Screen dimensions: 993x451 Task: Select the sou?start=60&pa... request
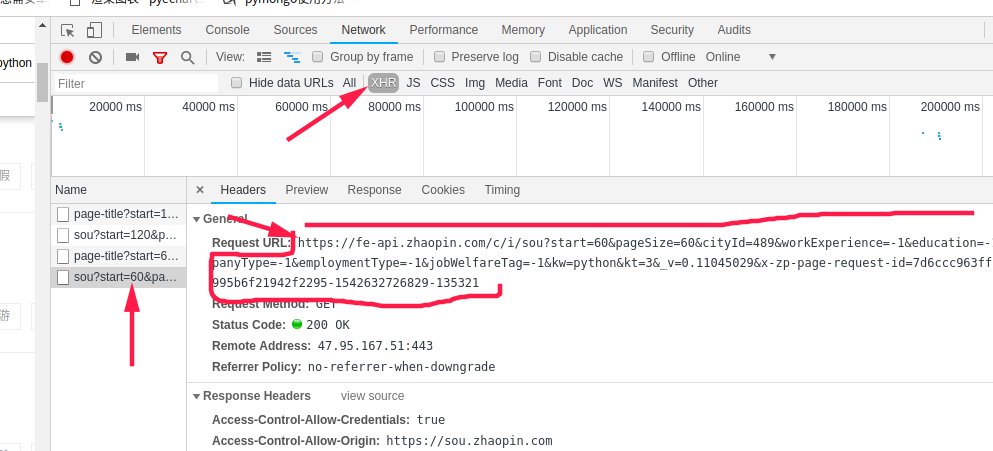(x=119, y=277)
